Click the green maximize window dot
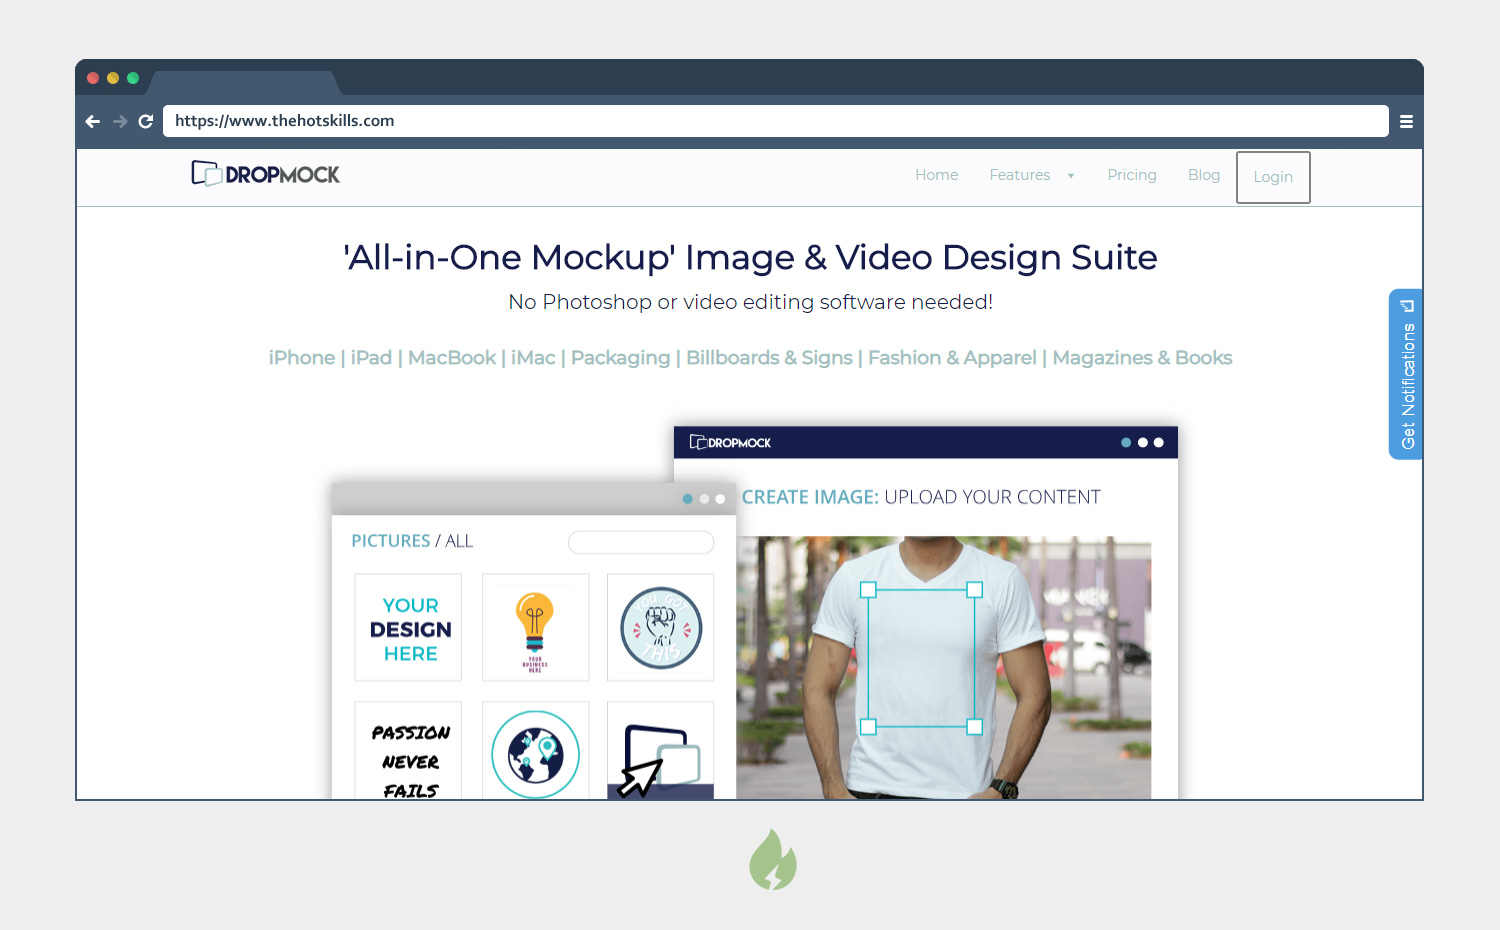 pos(133,78)
